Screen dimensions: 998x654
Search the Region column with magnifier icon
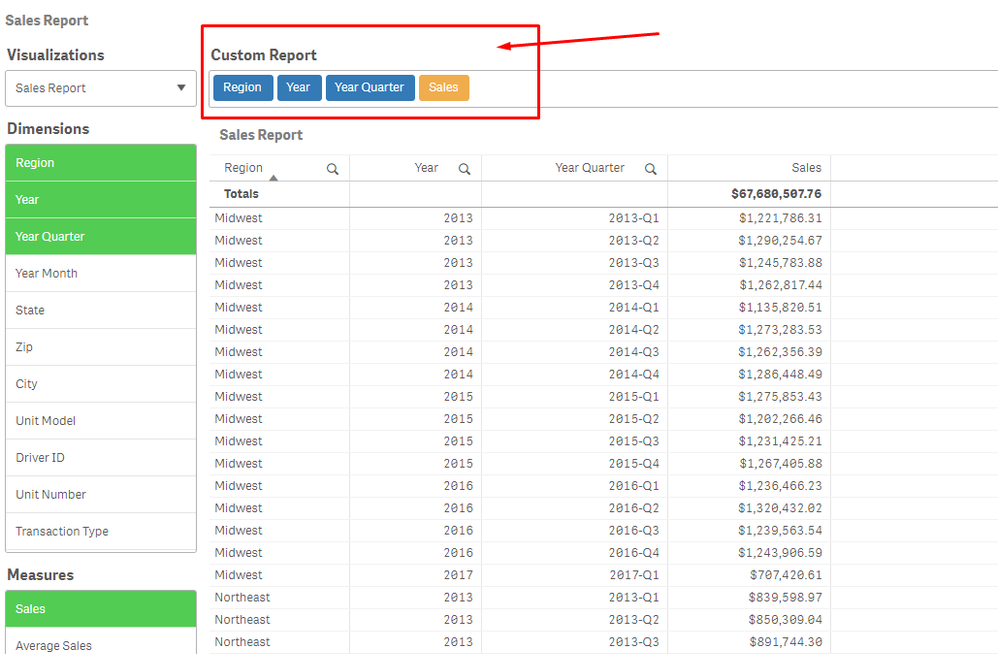(x=332, y=169)
